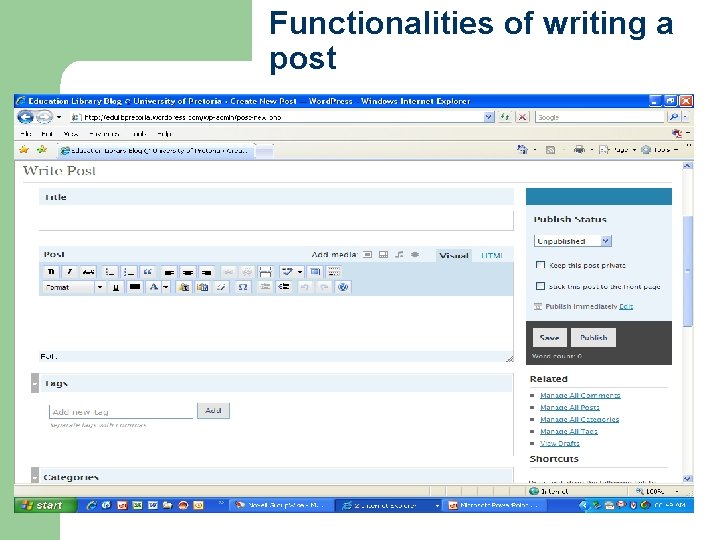The width and height of the screenshot is (720, 540).
Task: Align the post text left
Action: click(169, 272)
